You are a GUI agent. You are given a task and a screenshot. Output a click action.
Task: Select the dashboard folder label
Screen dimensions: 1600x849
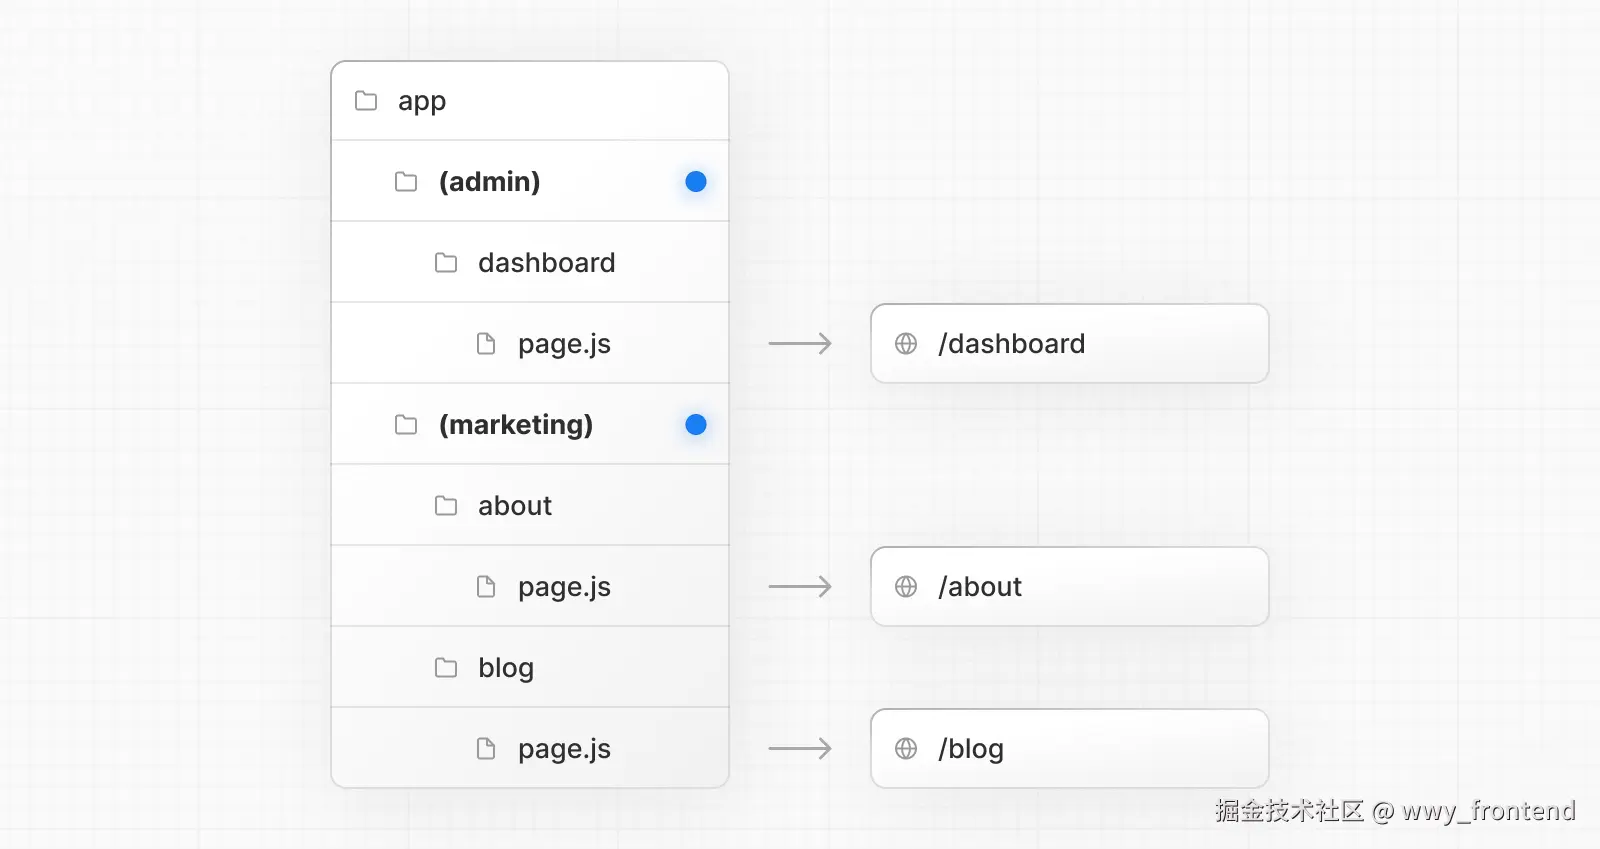(x=546, y=263)
